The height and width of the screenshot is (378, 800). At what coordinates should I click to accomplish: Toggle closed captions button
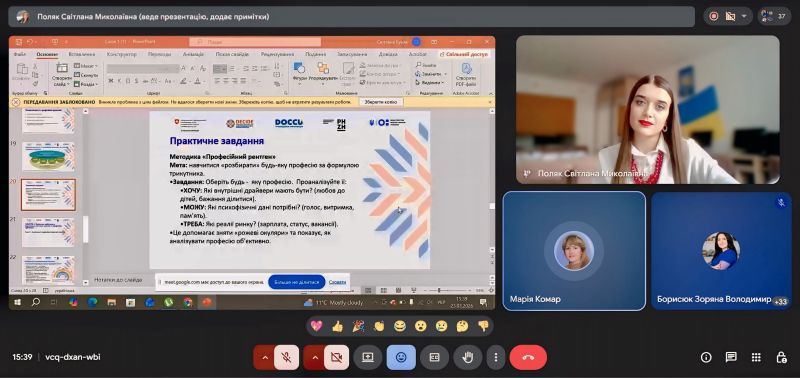[434, 358]
